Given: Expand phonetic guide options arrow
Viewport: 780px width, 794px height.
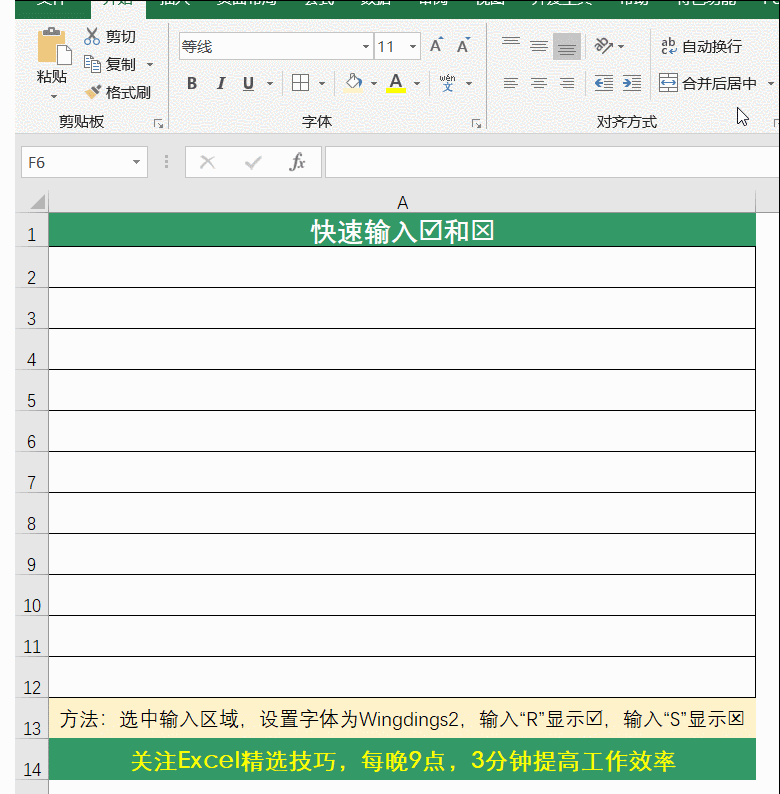Looking at the screenshot, I should 469,83.
